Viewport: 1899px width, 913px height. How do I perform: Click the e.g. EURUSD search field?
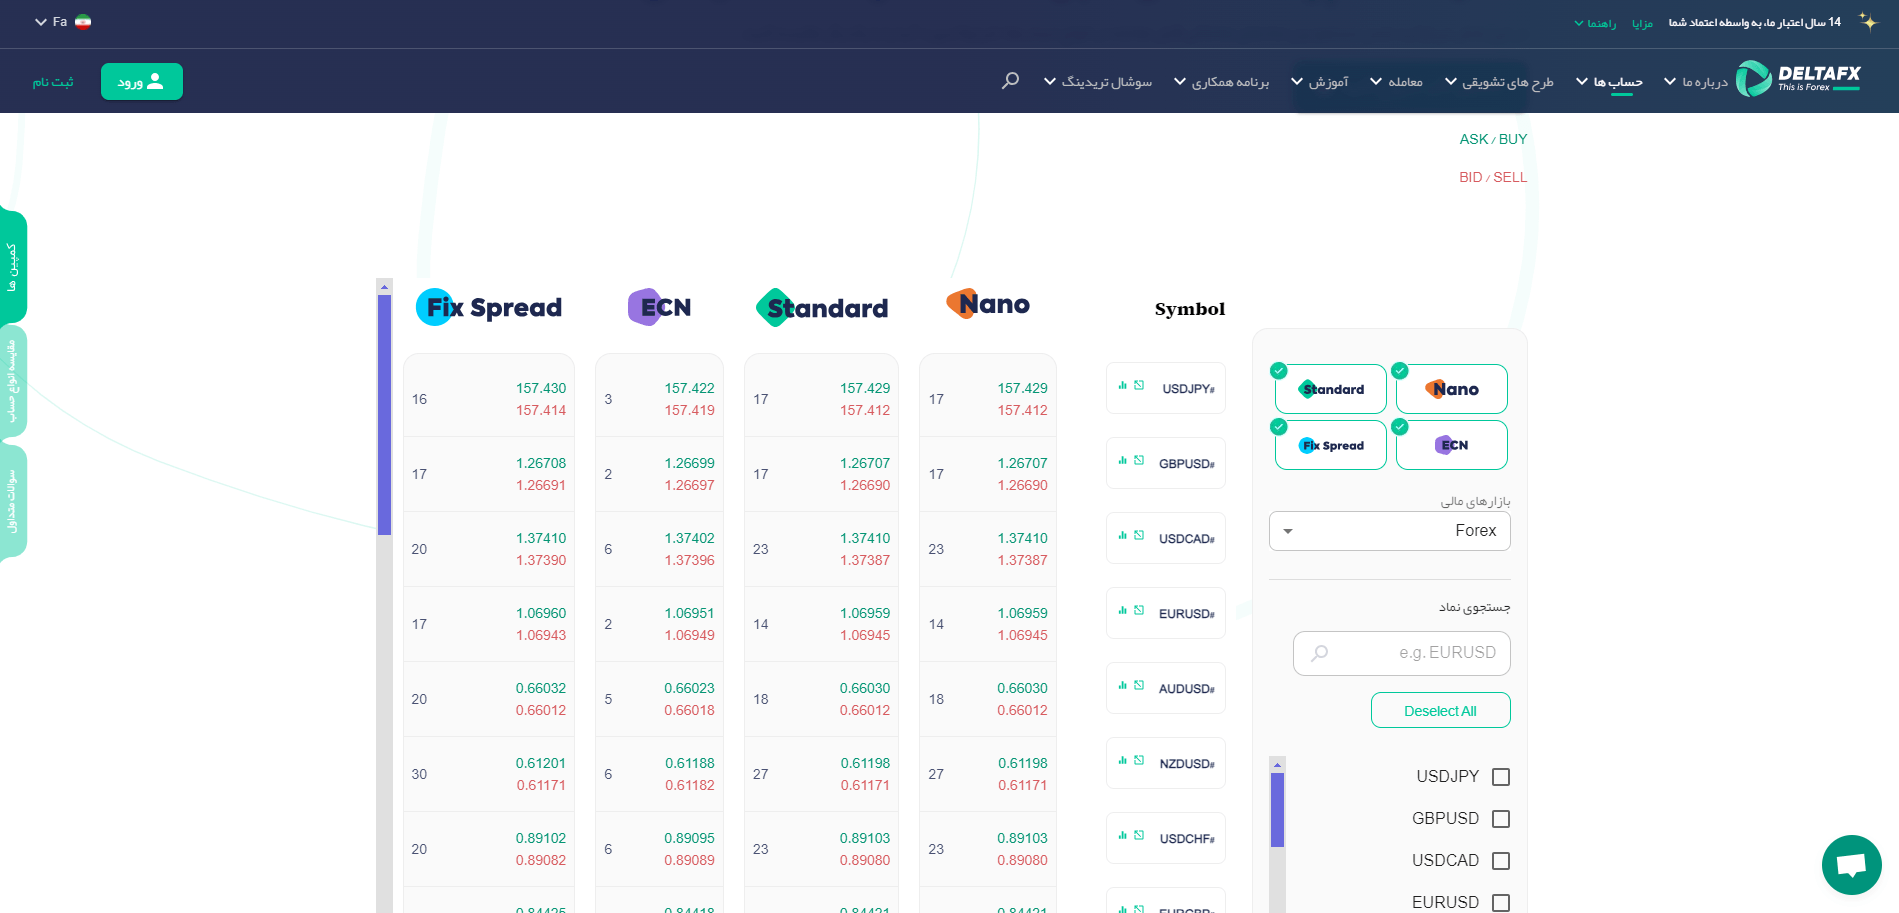click(1401, 653)
